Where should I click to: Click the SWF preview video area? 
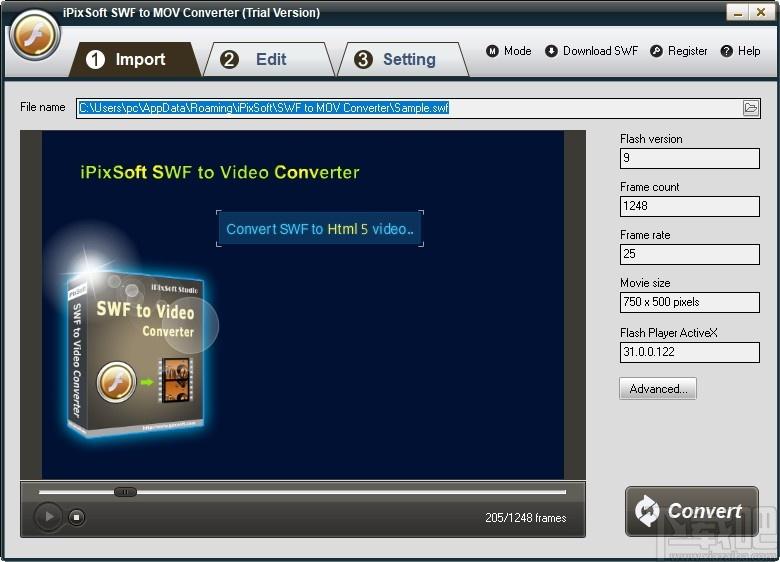pos(303,305)
